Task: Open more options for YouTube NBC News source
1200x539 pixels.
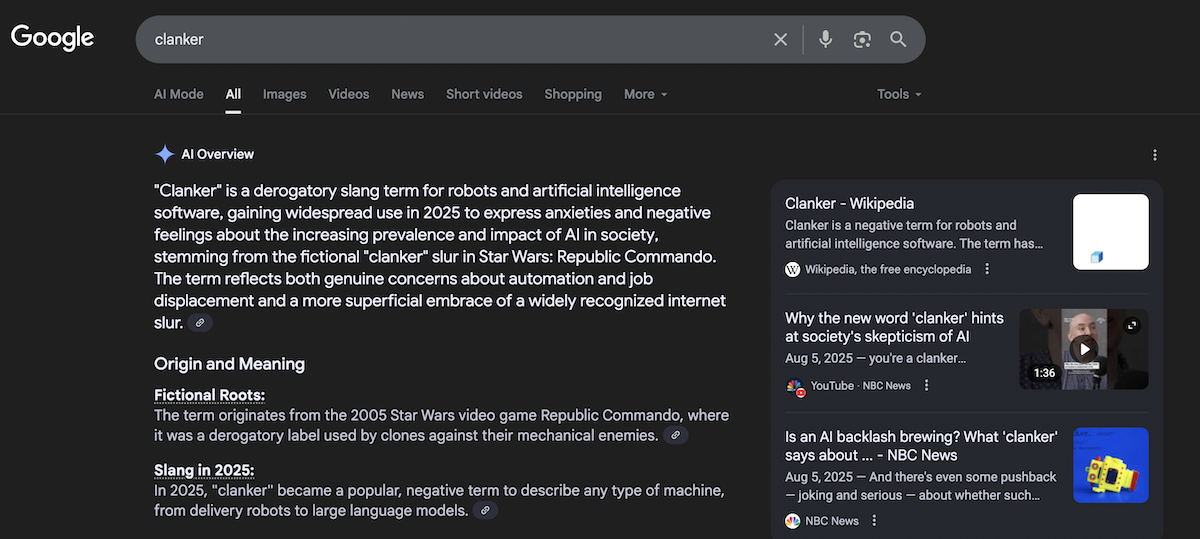Action: pyautogui.click(x=926, y=386)
